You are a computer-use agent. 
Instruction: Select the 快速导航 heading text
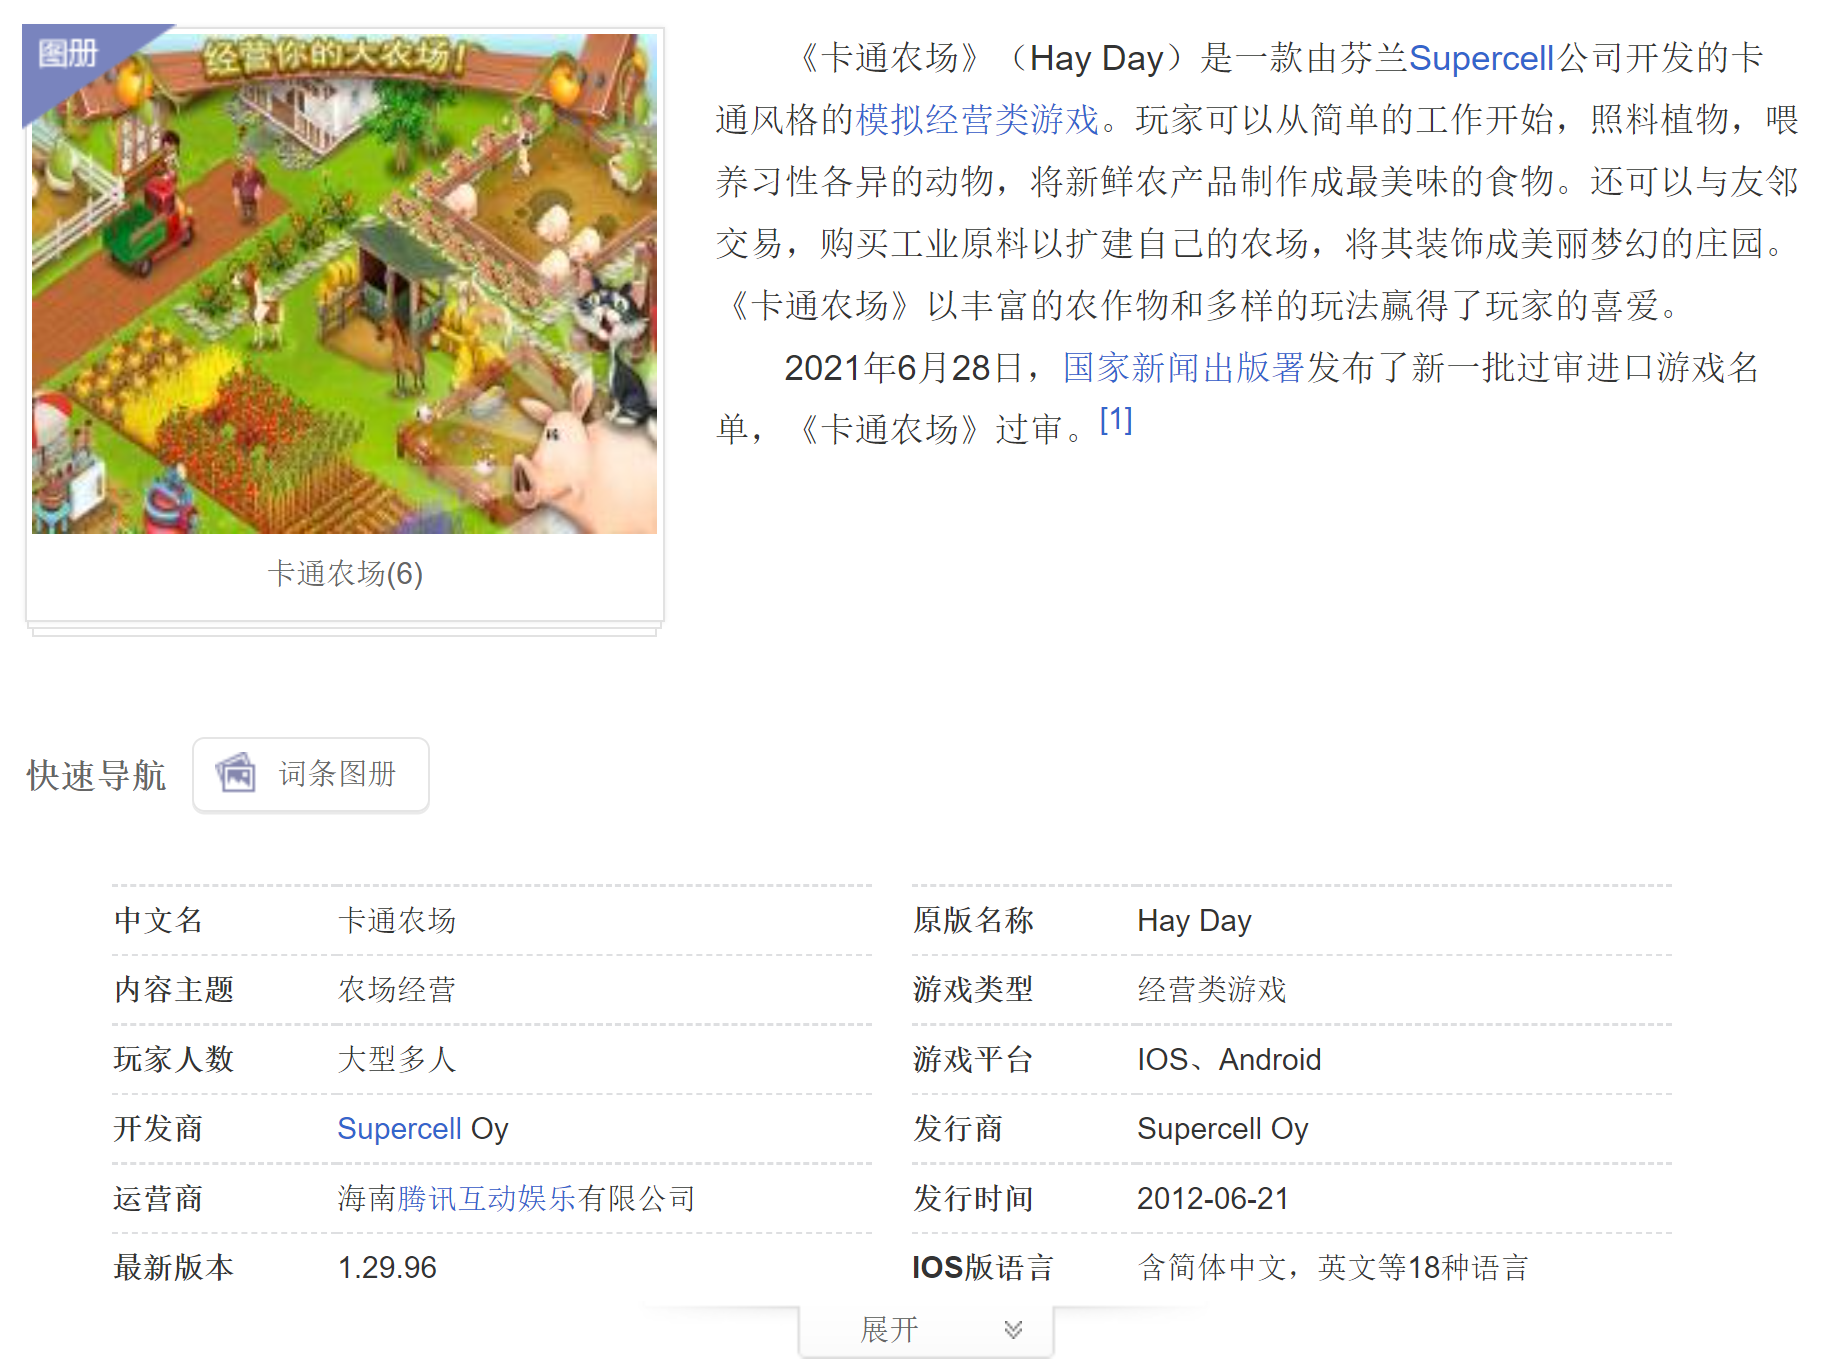pos(96,775)
